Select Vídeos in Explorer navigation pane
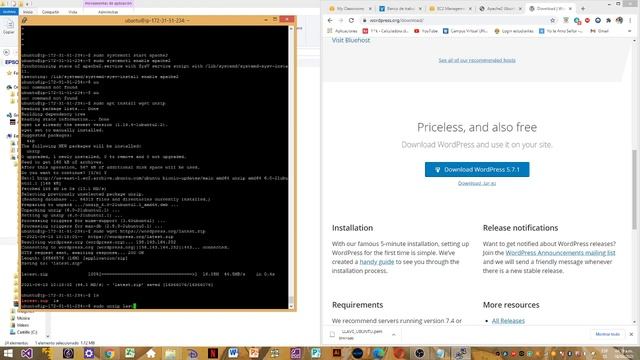The image size is (640, 360). click(23, 325)
